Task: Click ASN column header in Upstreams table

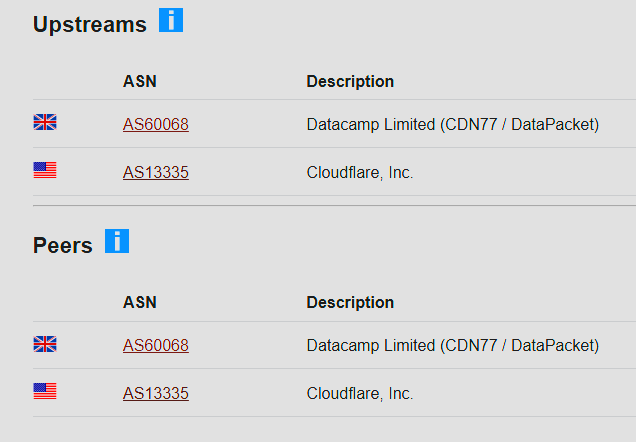Action: click(x=140, y=81)
